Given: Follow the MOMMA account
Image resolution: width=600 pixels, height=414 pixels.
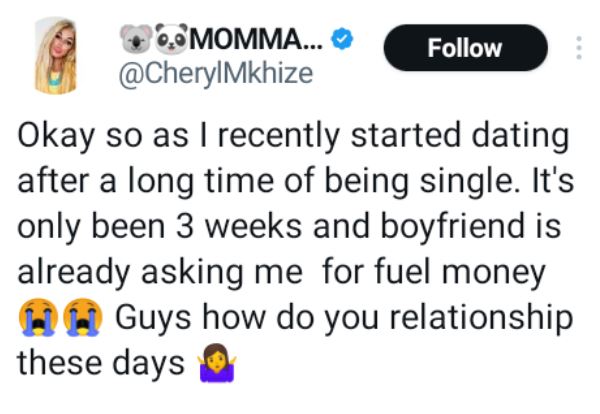Looking at the screenshot, I should 466,48.
